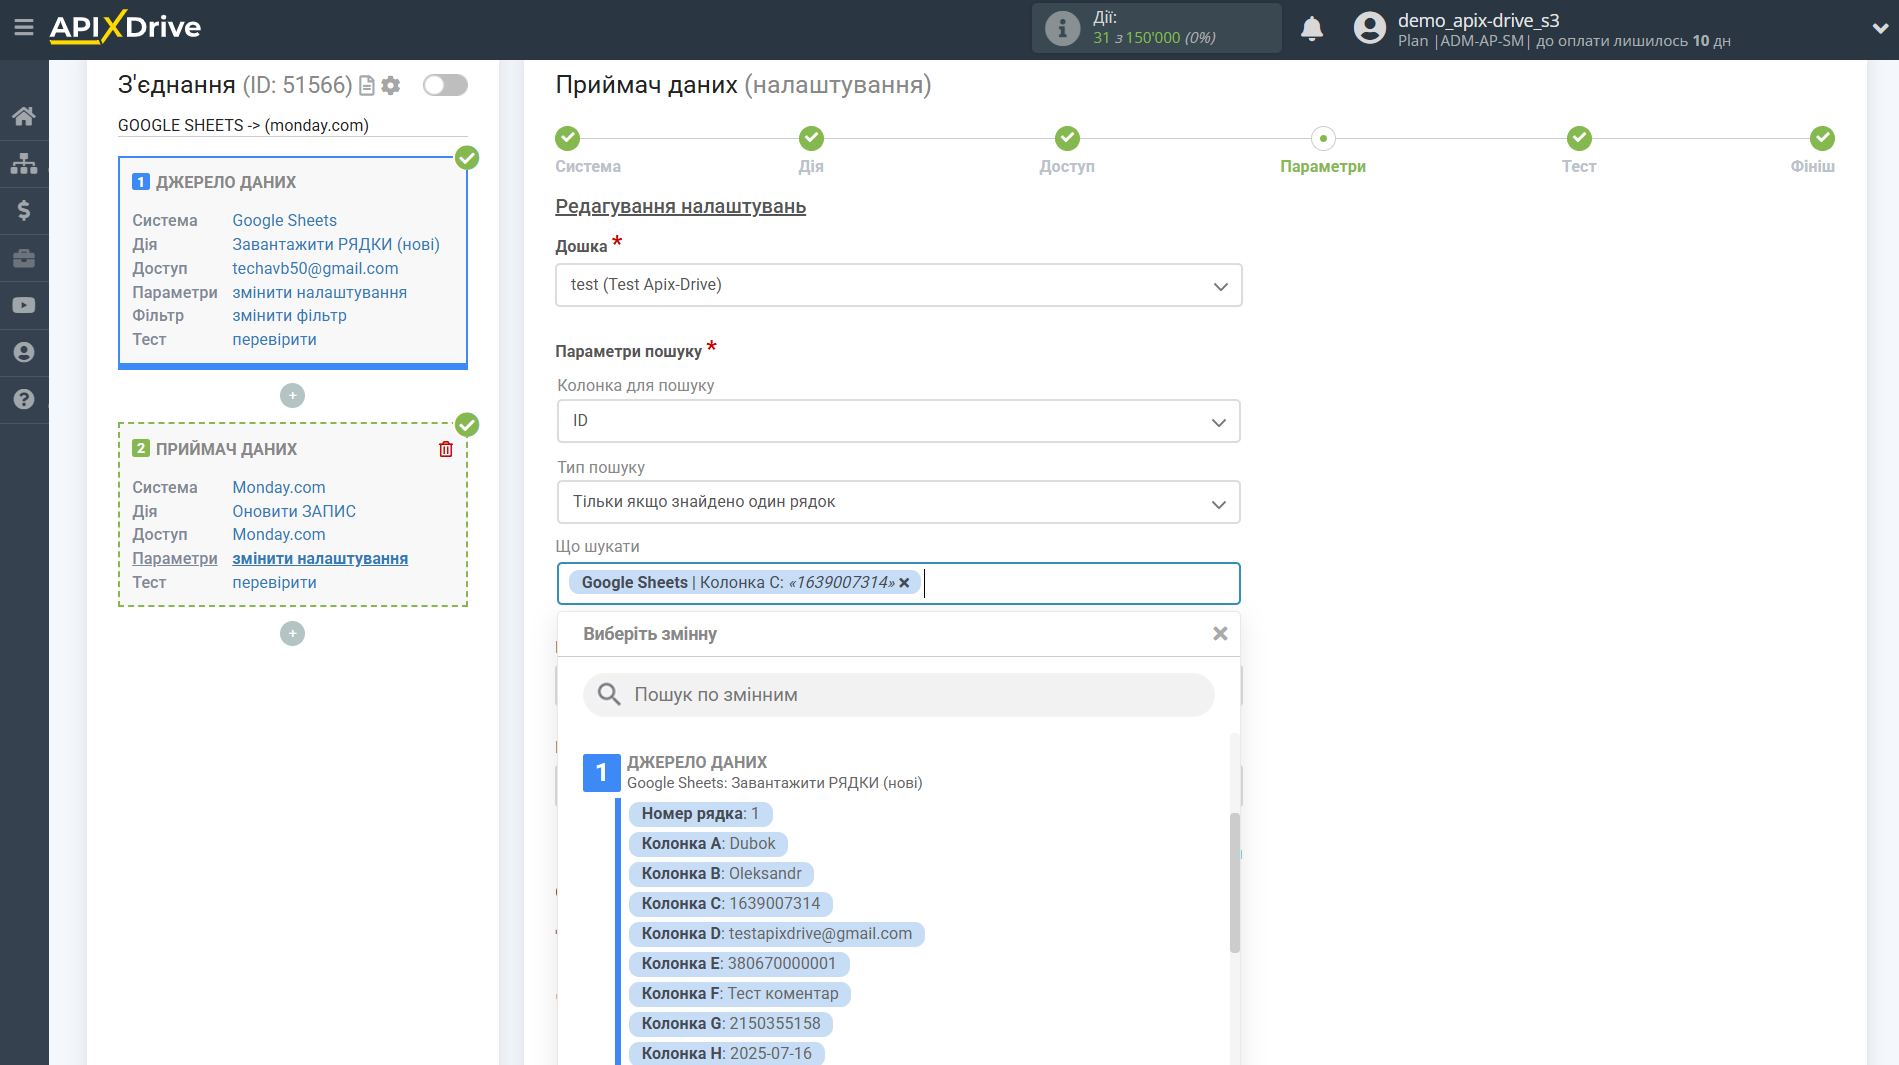Close the variable selection panel

tap(1220, 634)
